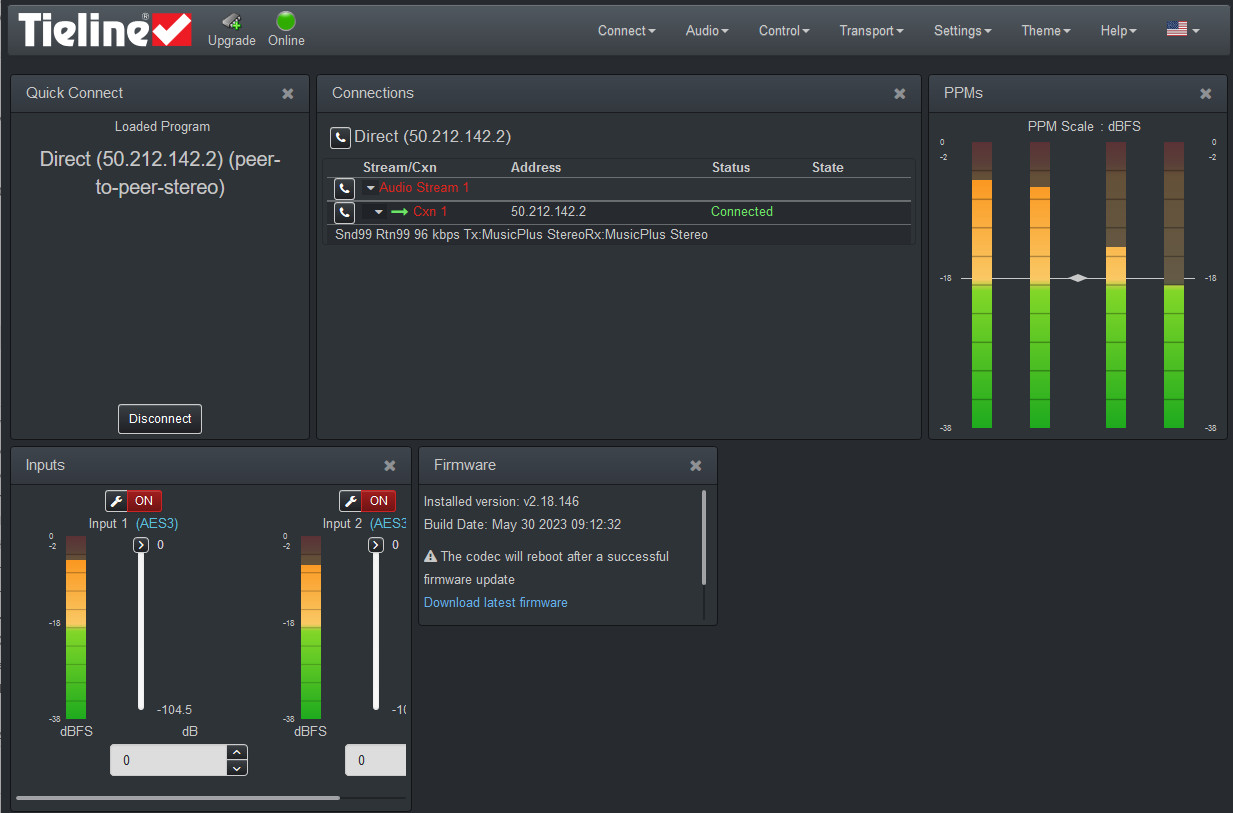This screenshot has width=1233, height=813.
Task: Click the green Online status indicator
Action: coord(286,21)
